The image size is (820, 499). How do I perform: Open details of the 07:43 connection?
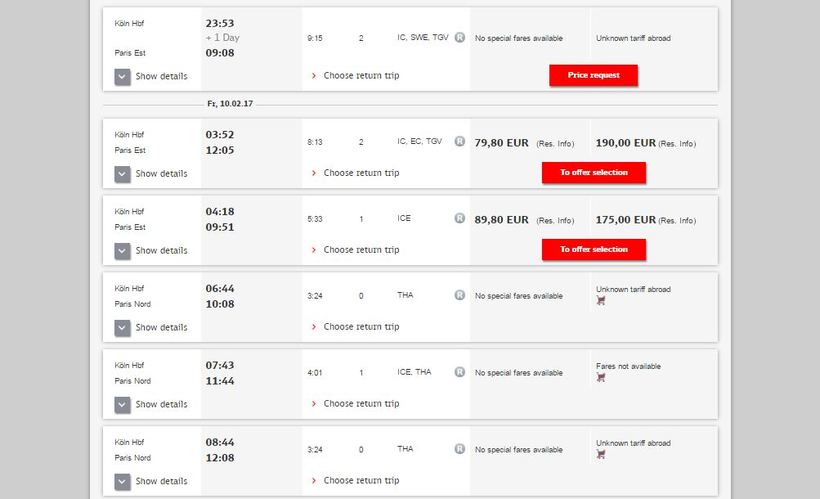[123, 405]
